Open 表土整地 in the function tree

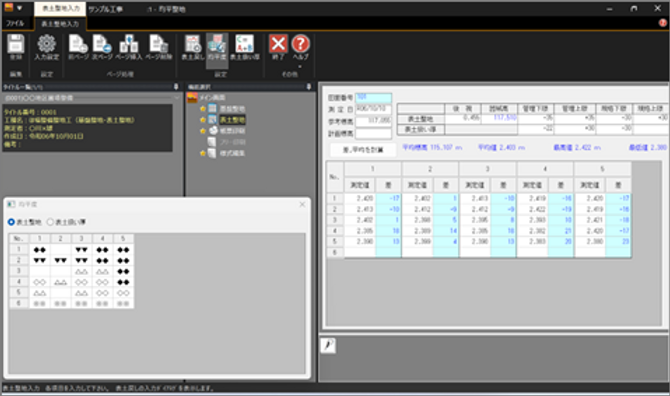[x=232, y=120]
